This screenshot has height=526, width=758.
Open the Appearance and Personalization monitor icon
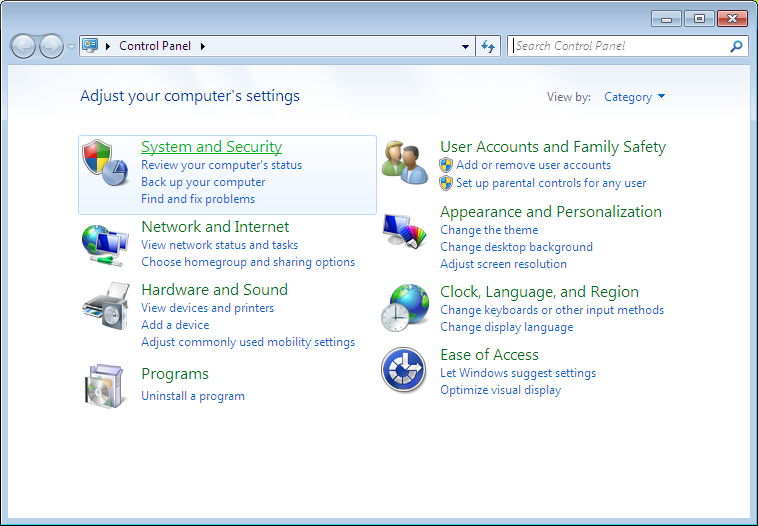click(404, 231)
